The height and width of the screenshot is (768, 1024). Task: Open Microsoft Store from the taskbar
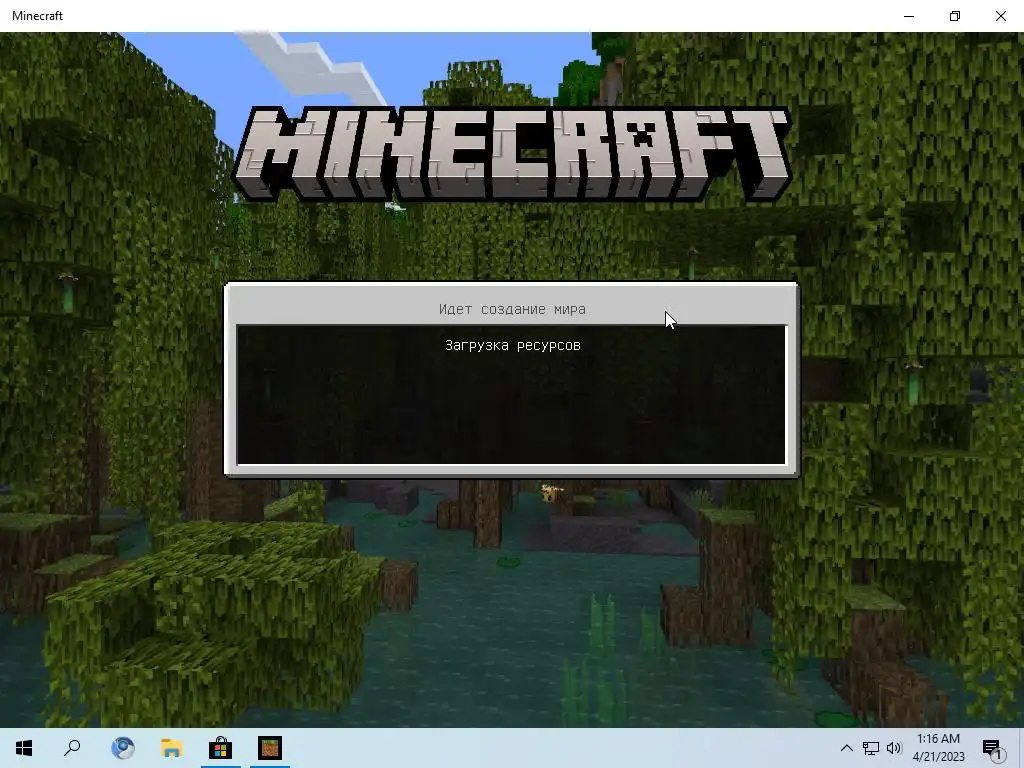(221, 748)
